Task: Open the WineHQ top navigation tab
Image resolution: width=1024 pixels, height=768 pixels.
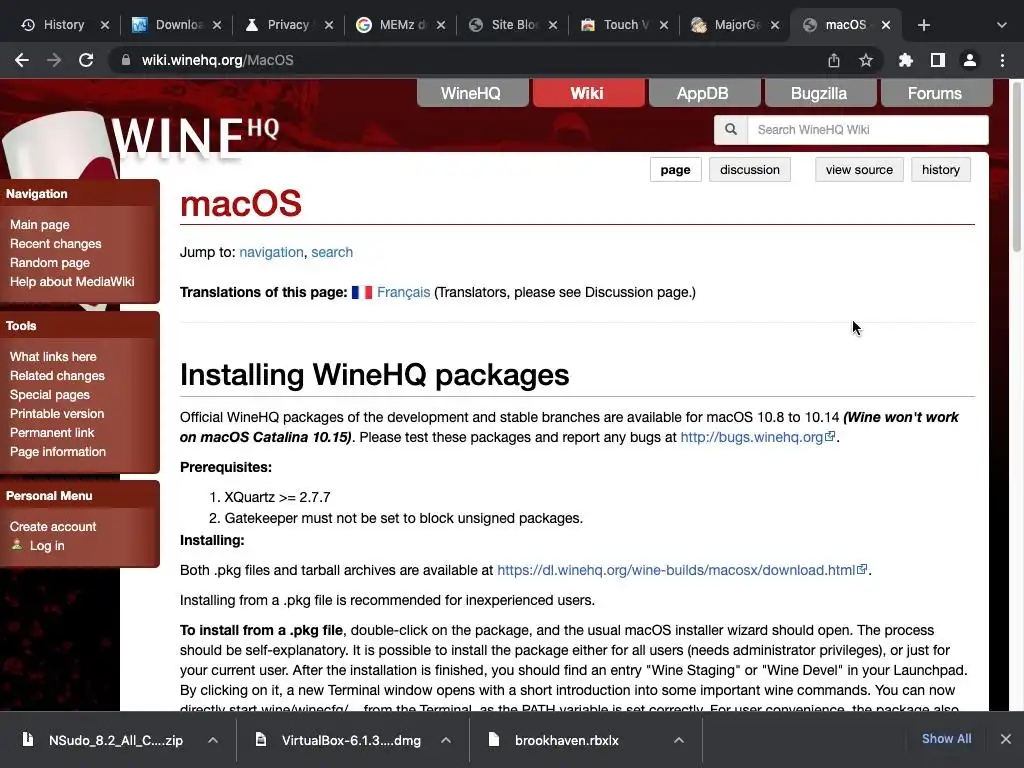Action: 472,93
